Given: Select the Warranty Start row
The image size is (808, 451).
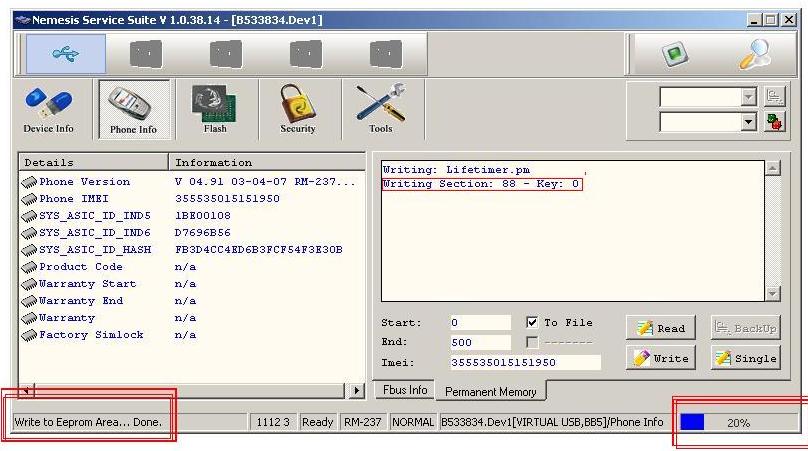Looking at the screenshot, I should [191, 284].
